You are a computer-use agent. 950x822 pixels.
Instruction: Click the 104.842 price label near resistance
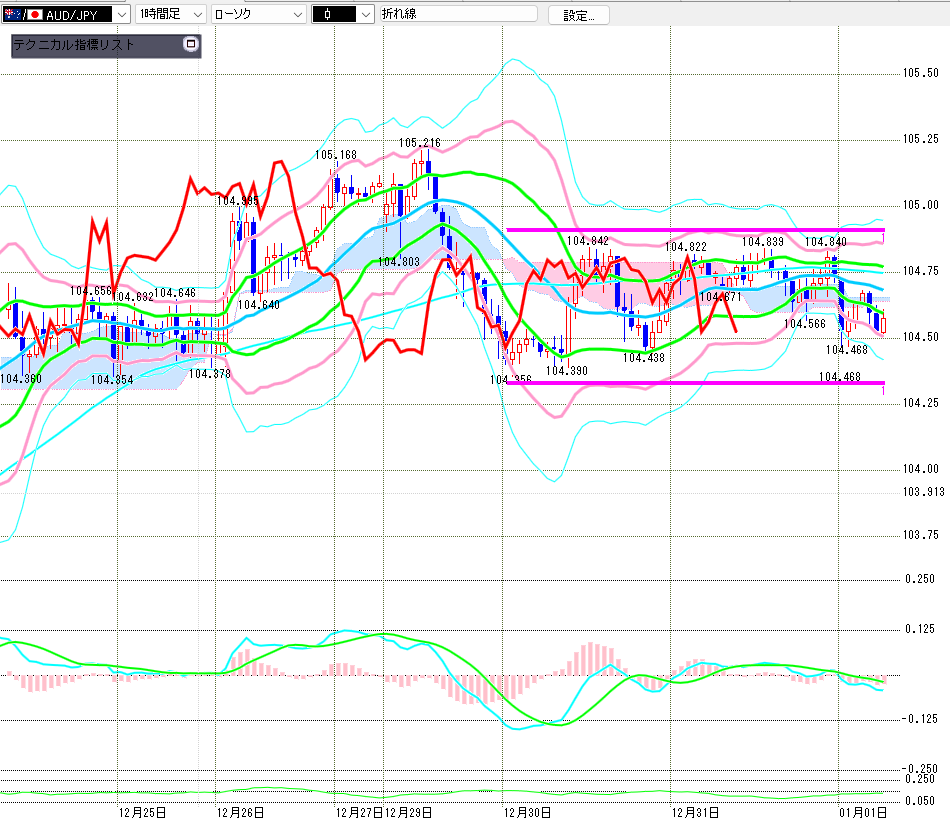[587, 241]
